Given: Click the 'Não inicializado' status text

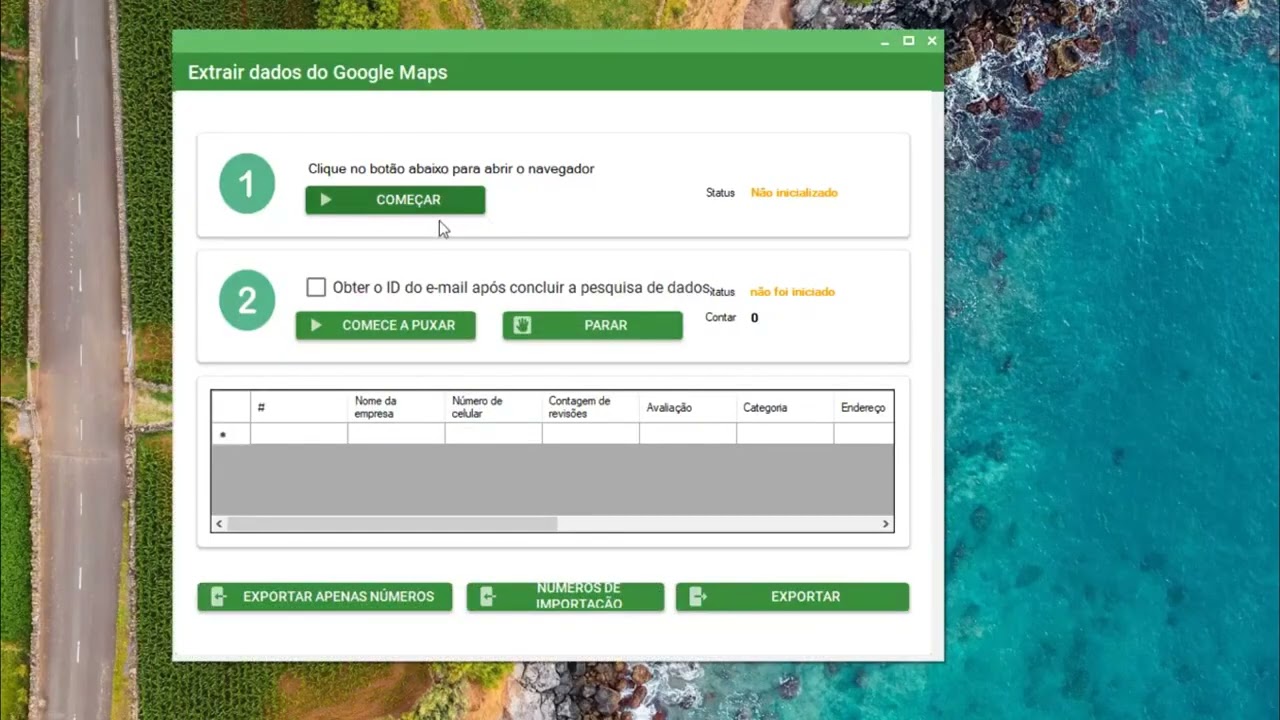Looking at the screenshot, I should tap(794, 193).
